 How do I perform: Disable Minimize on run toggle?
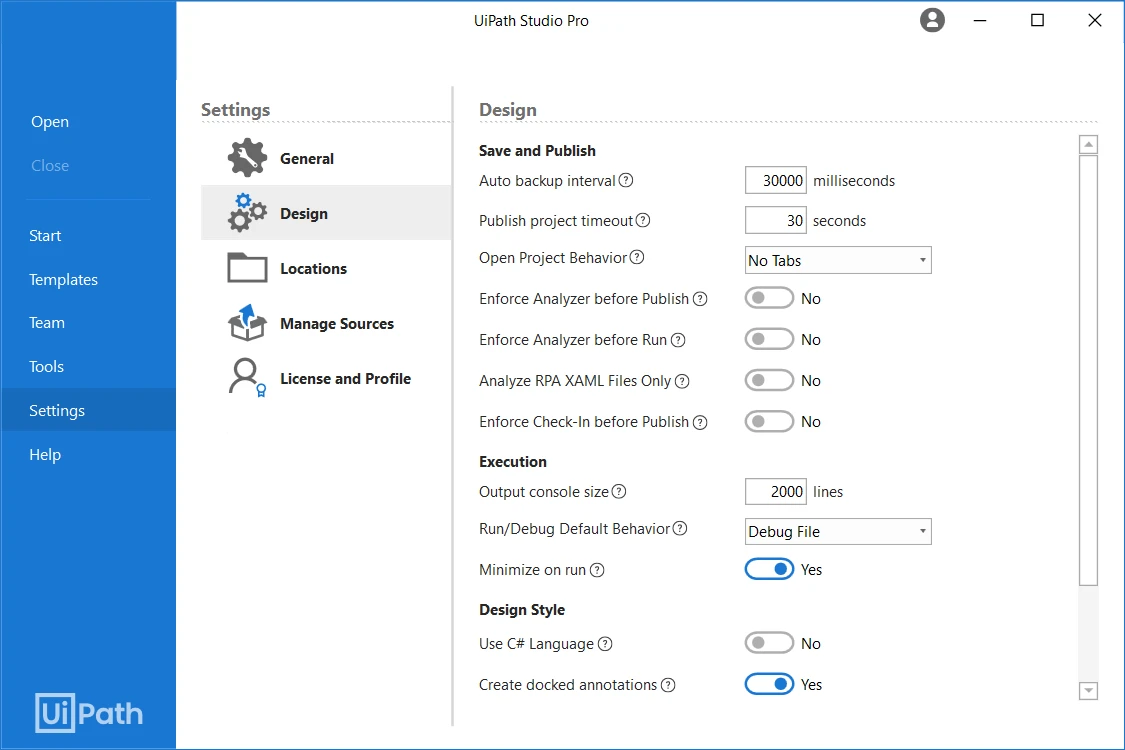pyautogui.click(x=769, y=569)
